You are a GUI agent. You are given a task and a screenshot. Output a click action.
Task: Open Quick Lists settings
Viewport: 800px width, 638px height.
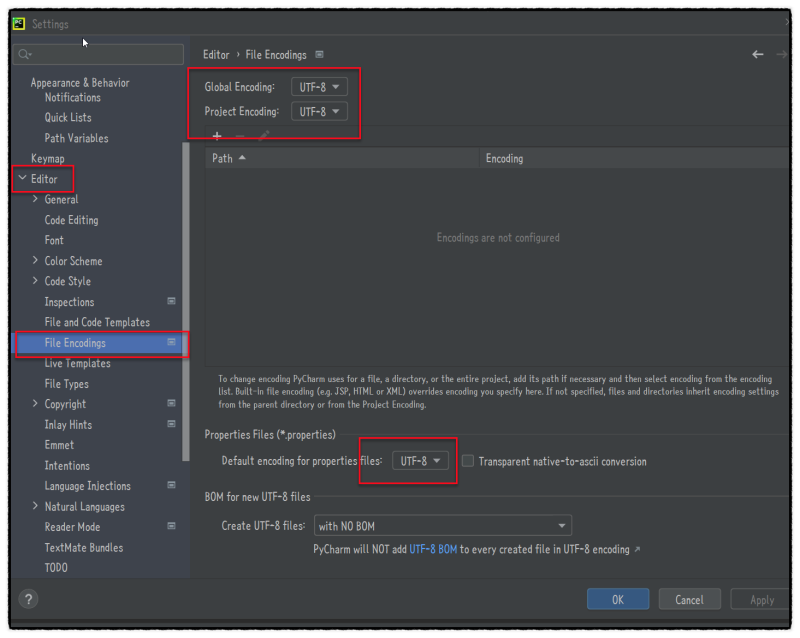coord(68,117)
